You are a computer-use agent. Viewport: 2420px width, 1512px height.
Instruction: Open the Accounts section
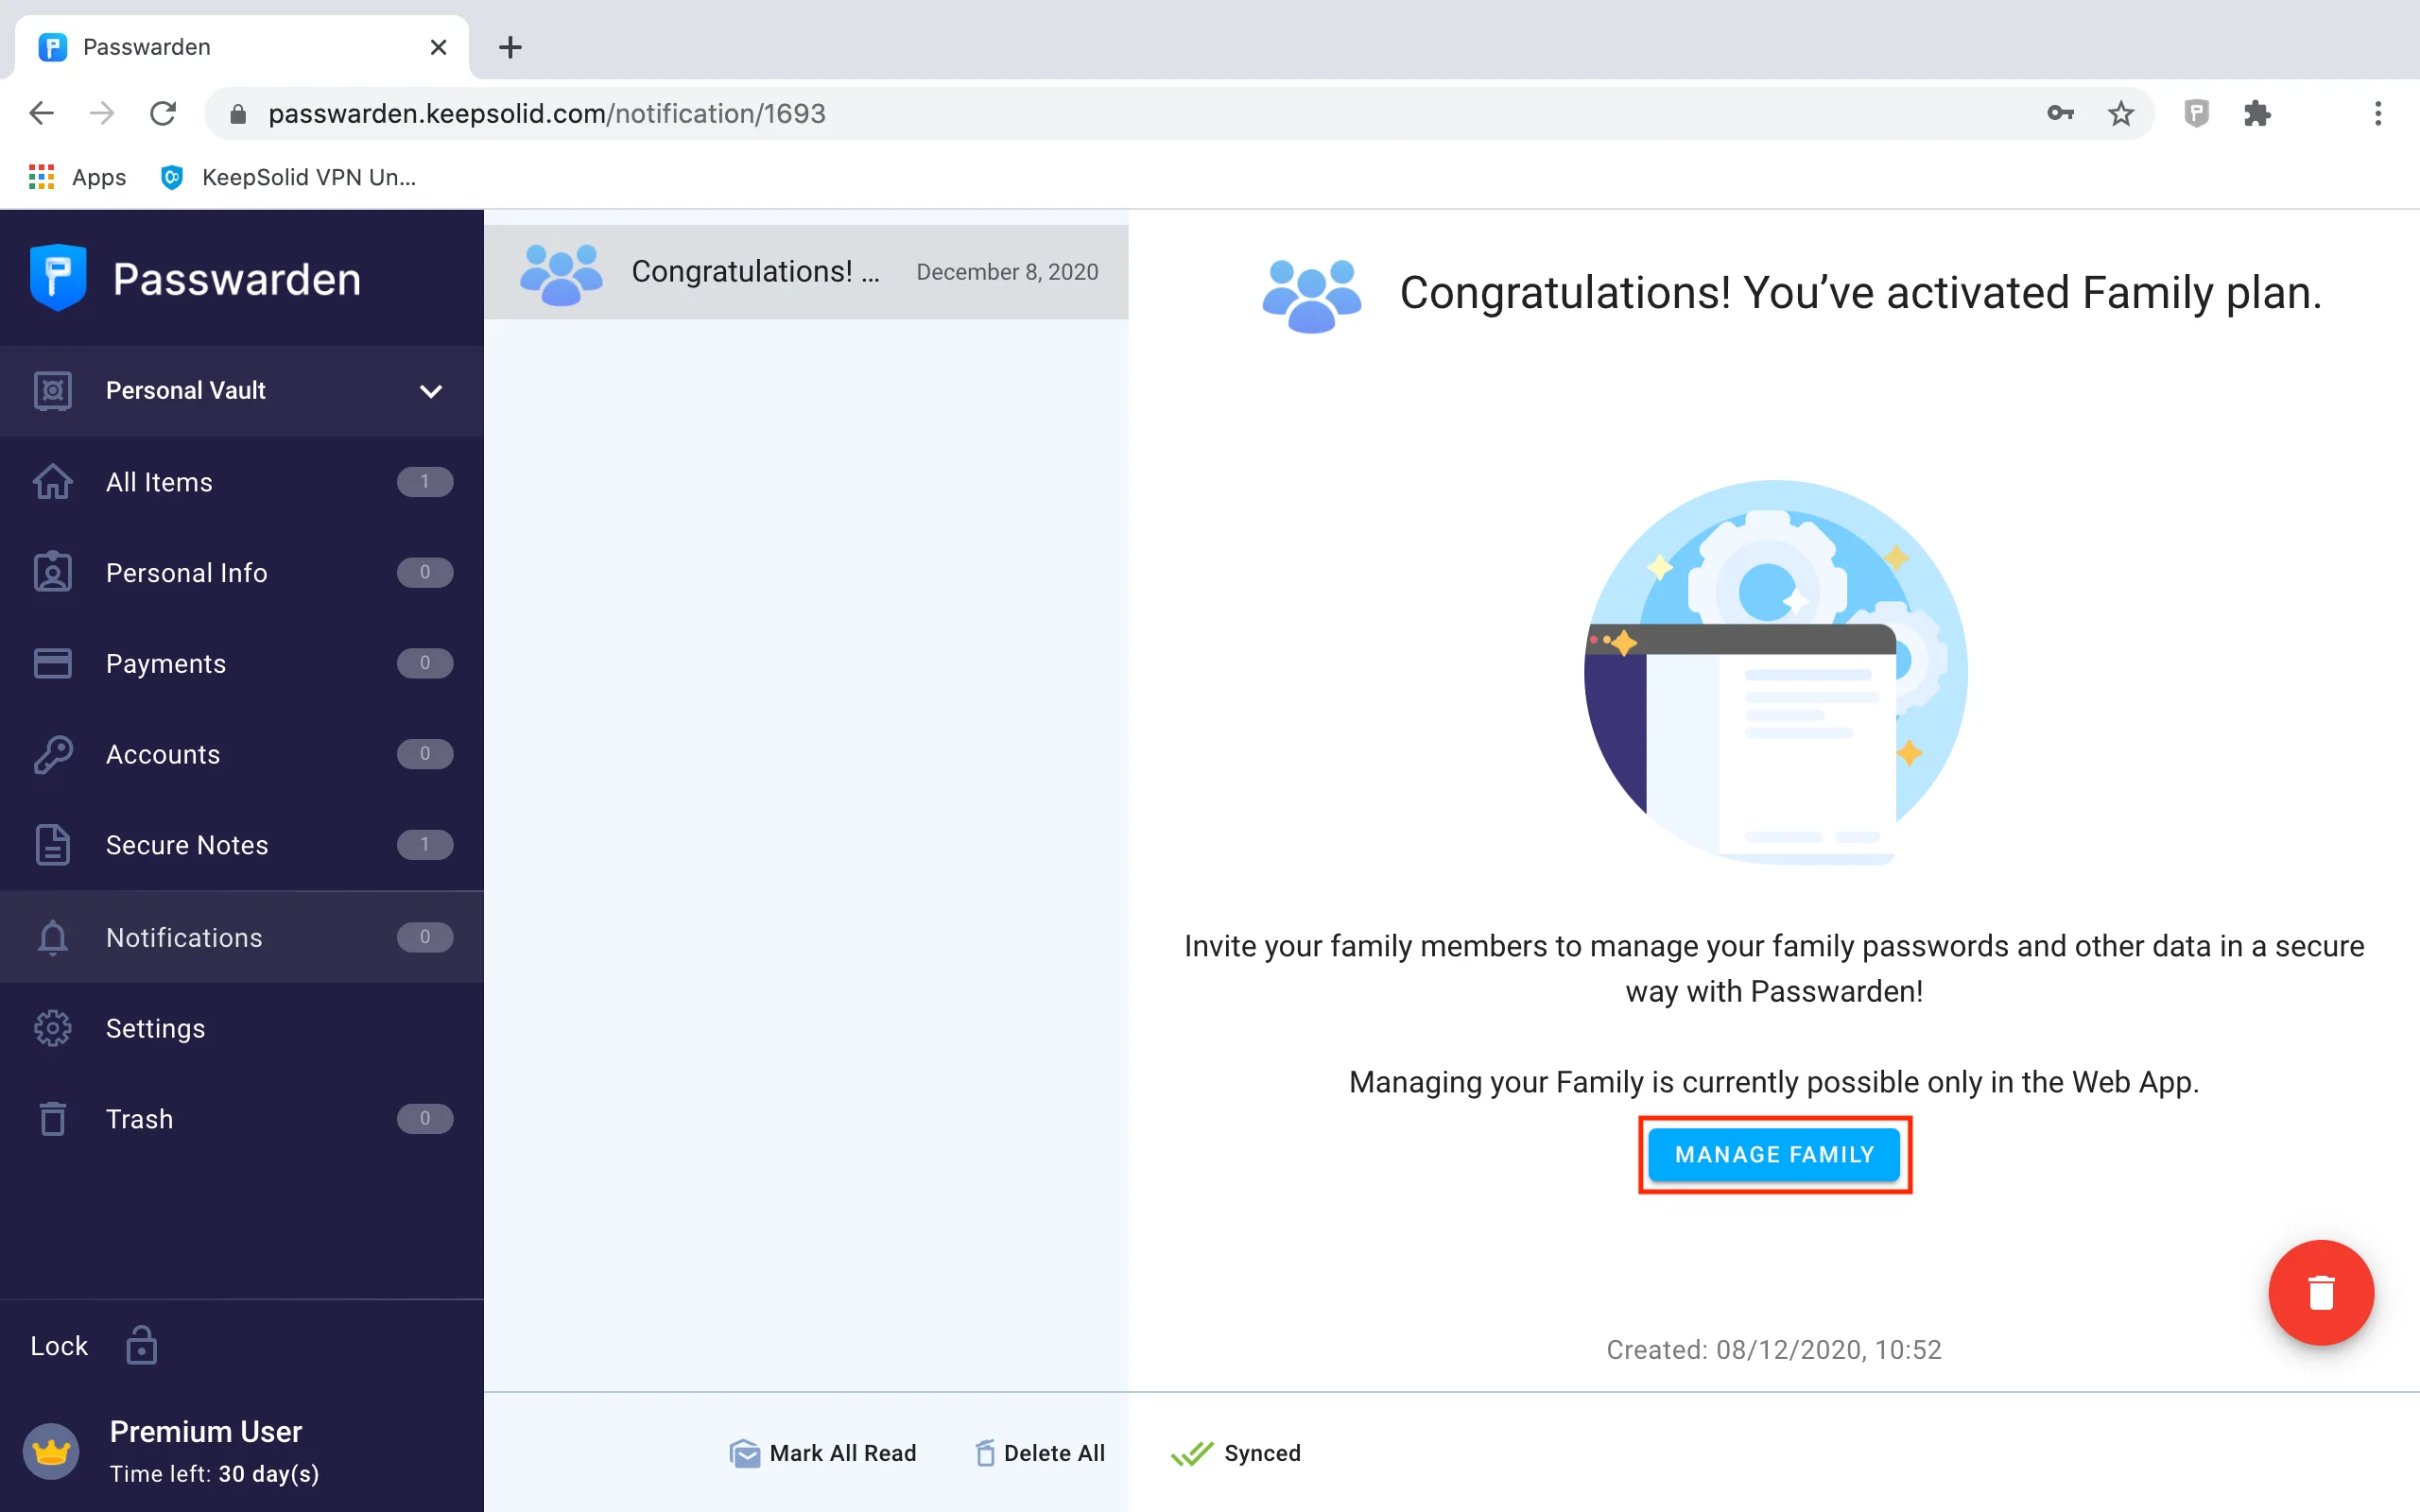163,754
